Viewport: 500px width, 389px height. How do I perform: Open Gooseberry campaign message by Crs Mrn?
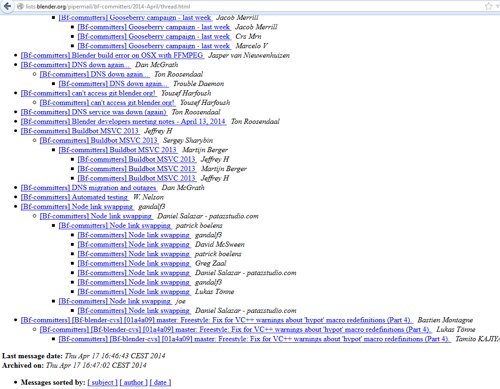pyautogui.click(x=154, y=36)
